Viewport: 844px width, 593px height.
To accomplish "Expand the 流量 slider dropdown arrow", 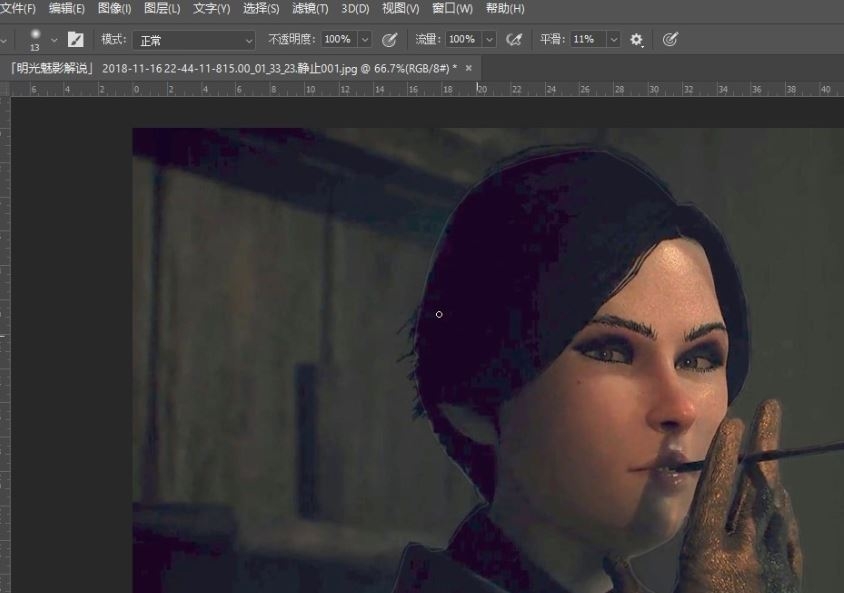I will pos(489,39).
